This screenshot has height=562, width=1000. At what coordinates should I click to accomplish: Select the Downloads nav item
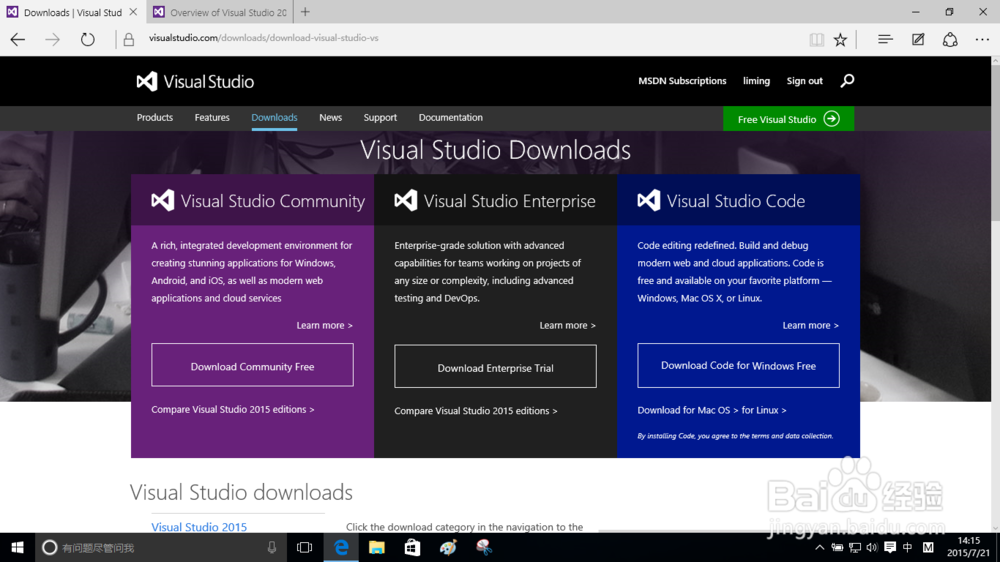[274, 117]
